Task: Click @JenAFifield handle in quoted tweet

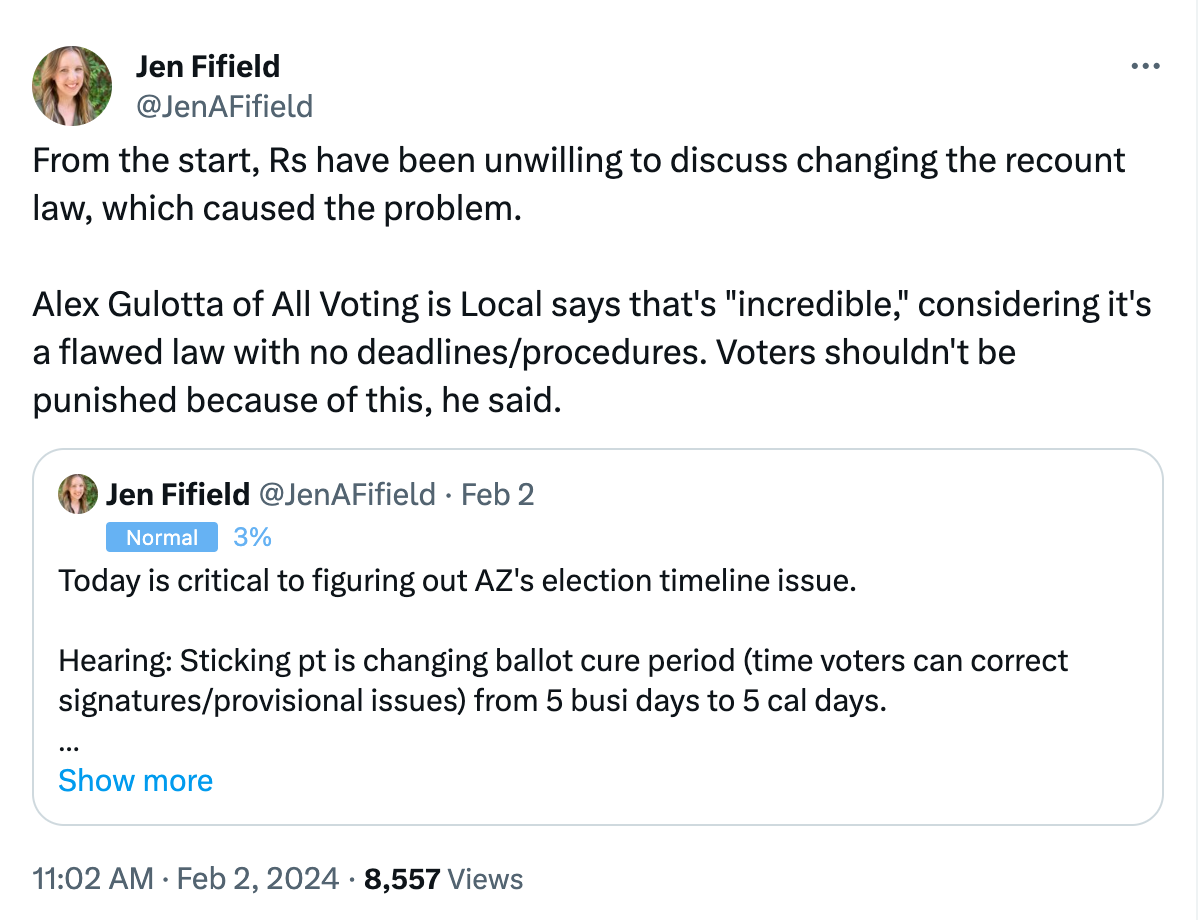Action: tap(347, 494)
